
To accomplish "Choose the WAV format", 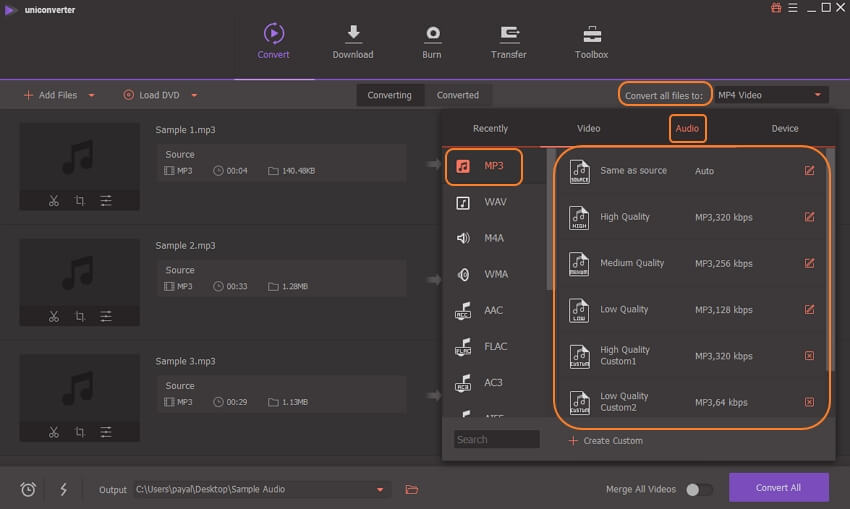I will click(494, 202).
